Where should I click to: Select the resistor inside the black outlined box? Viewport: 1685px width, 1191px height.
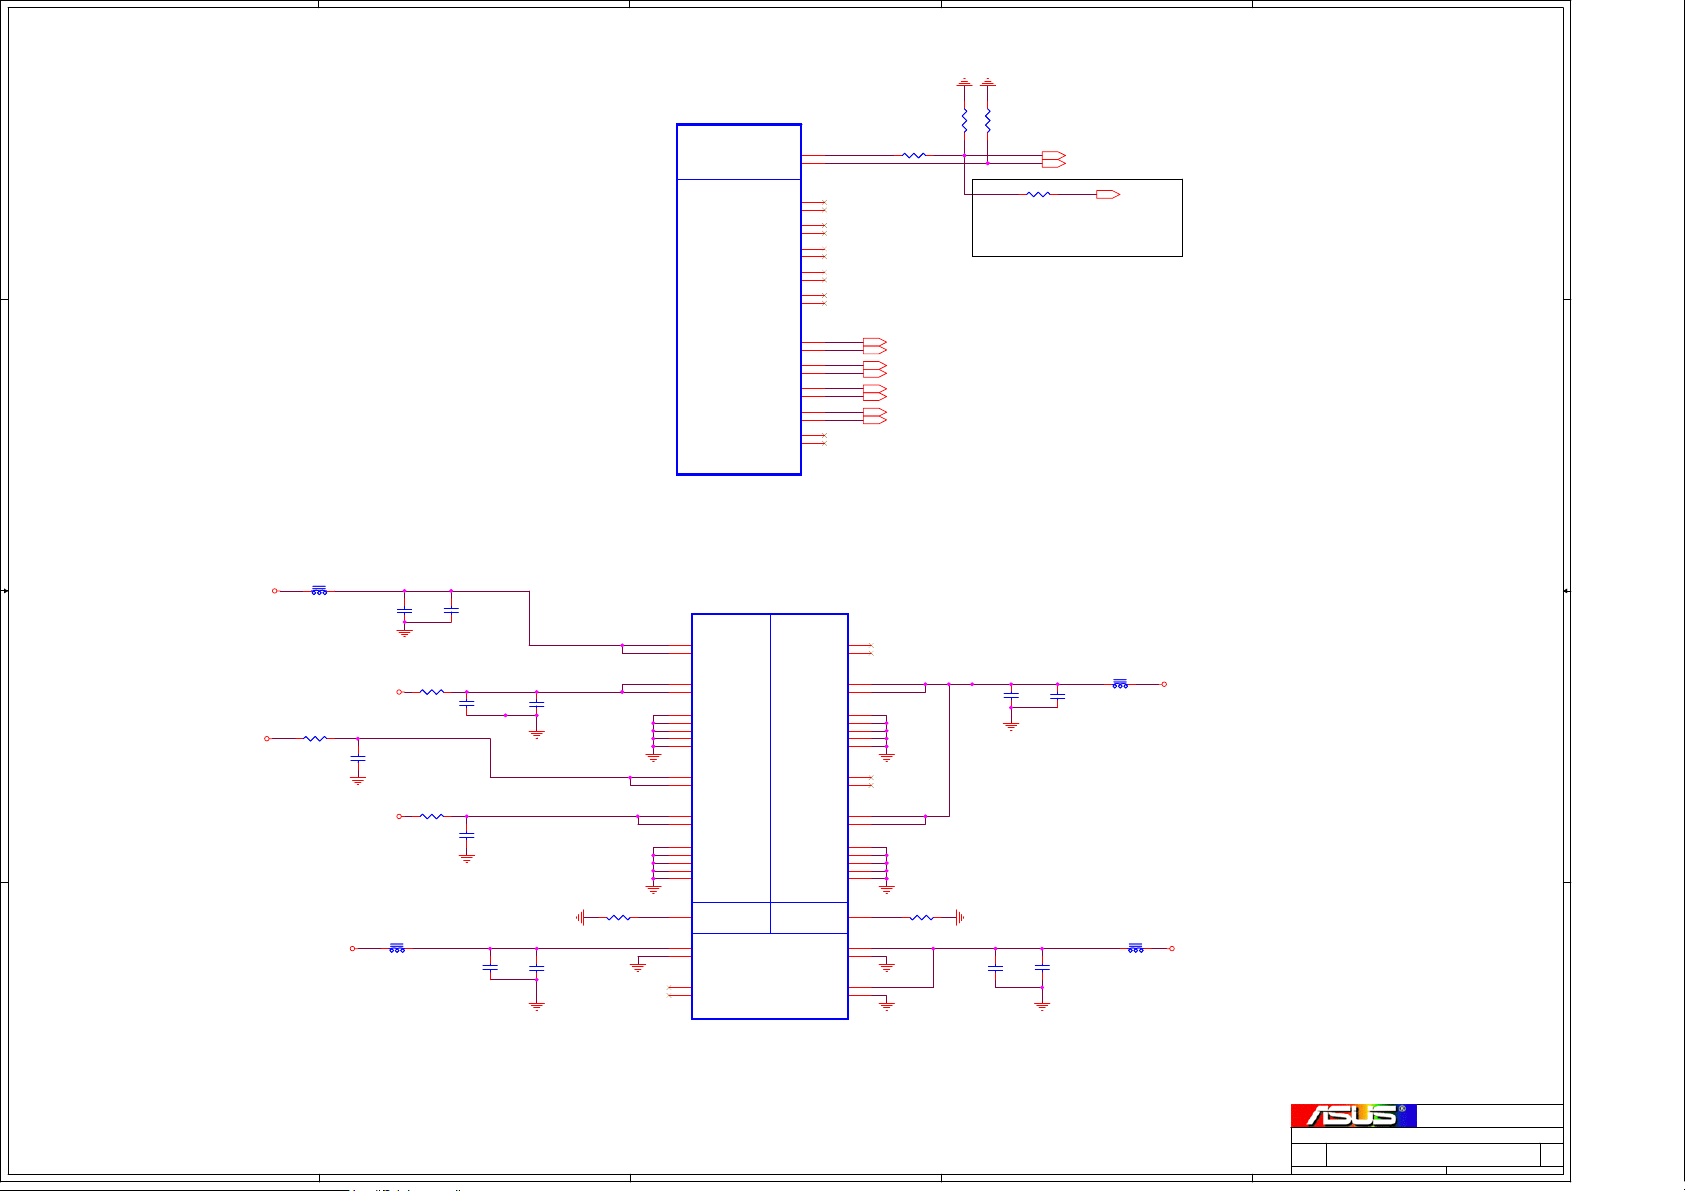pos(1038,194)
